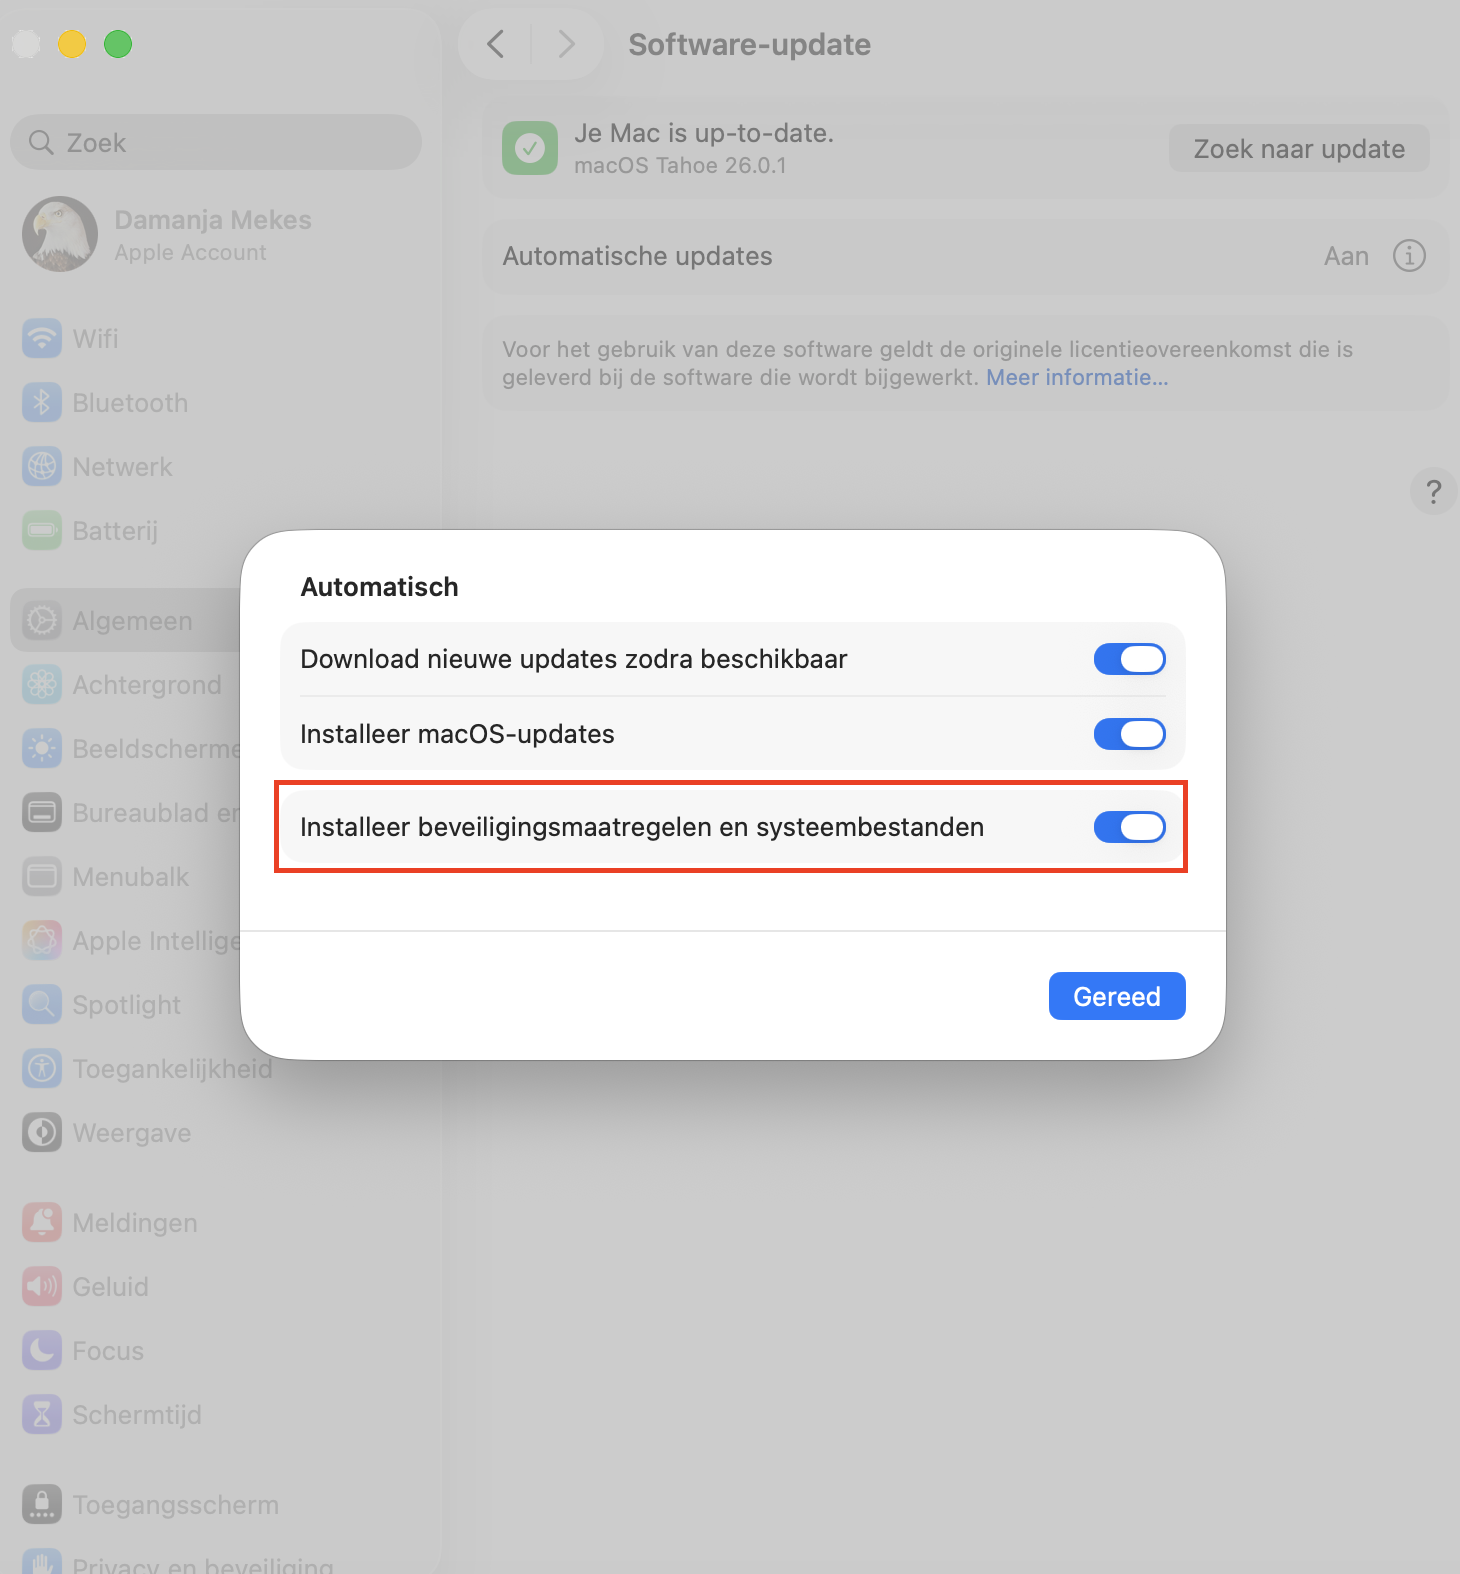Open the Meer informatie link
The height and width of the screenshot is (1574, 1460).
point(1076,377)
